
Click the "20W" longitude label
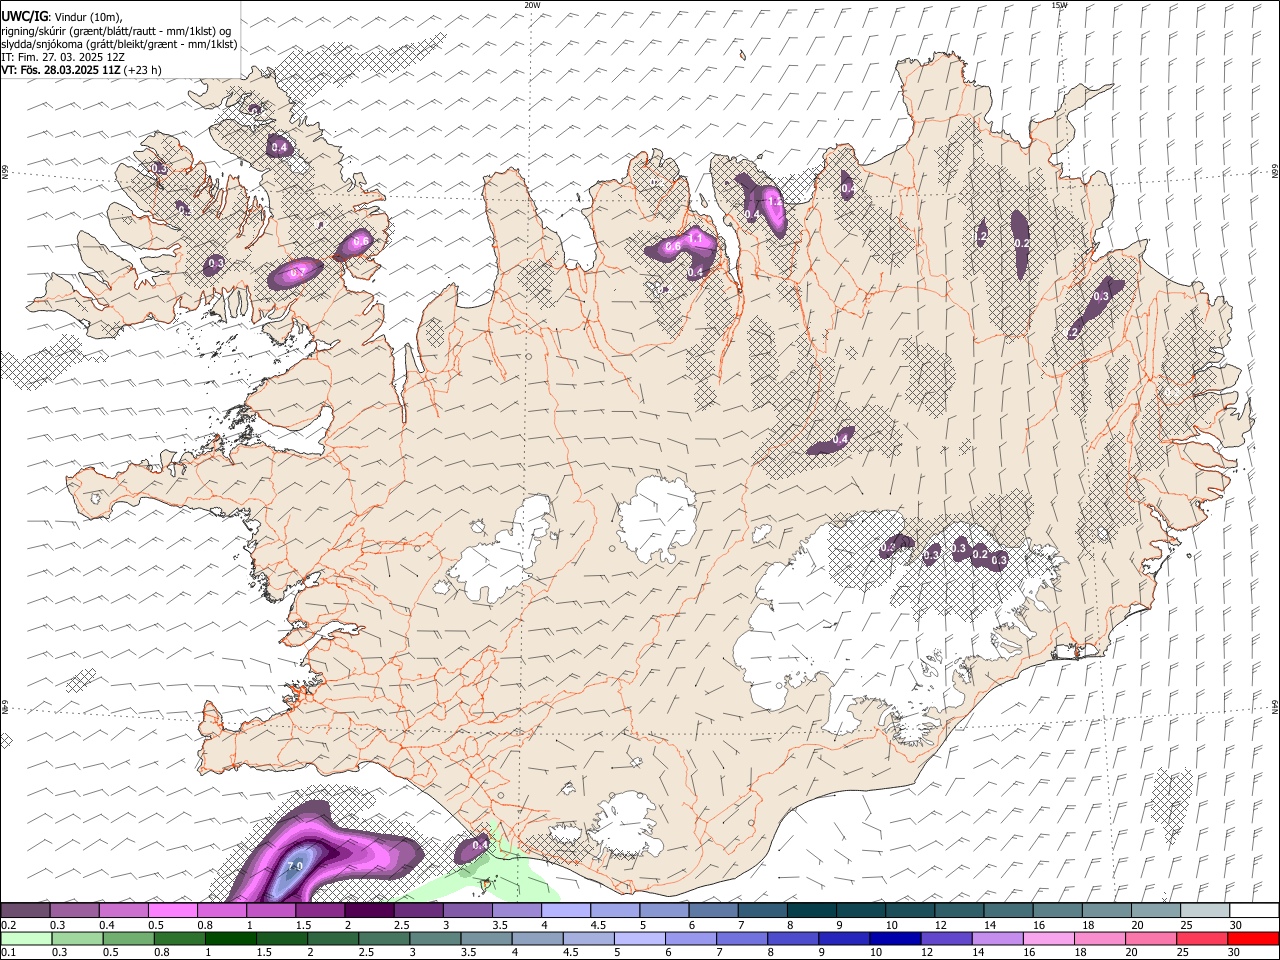click(x=532, y=5)
